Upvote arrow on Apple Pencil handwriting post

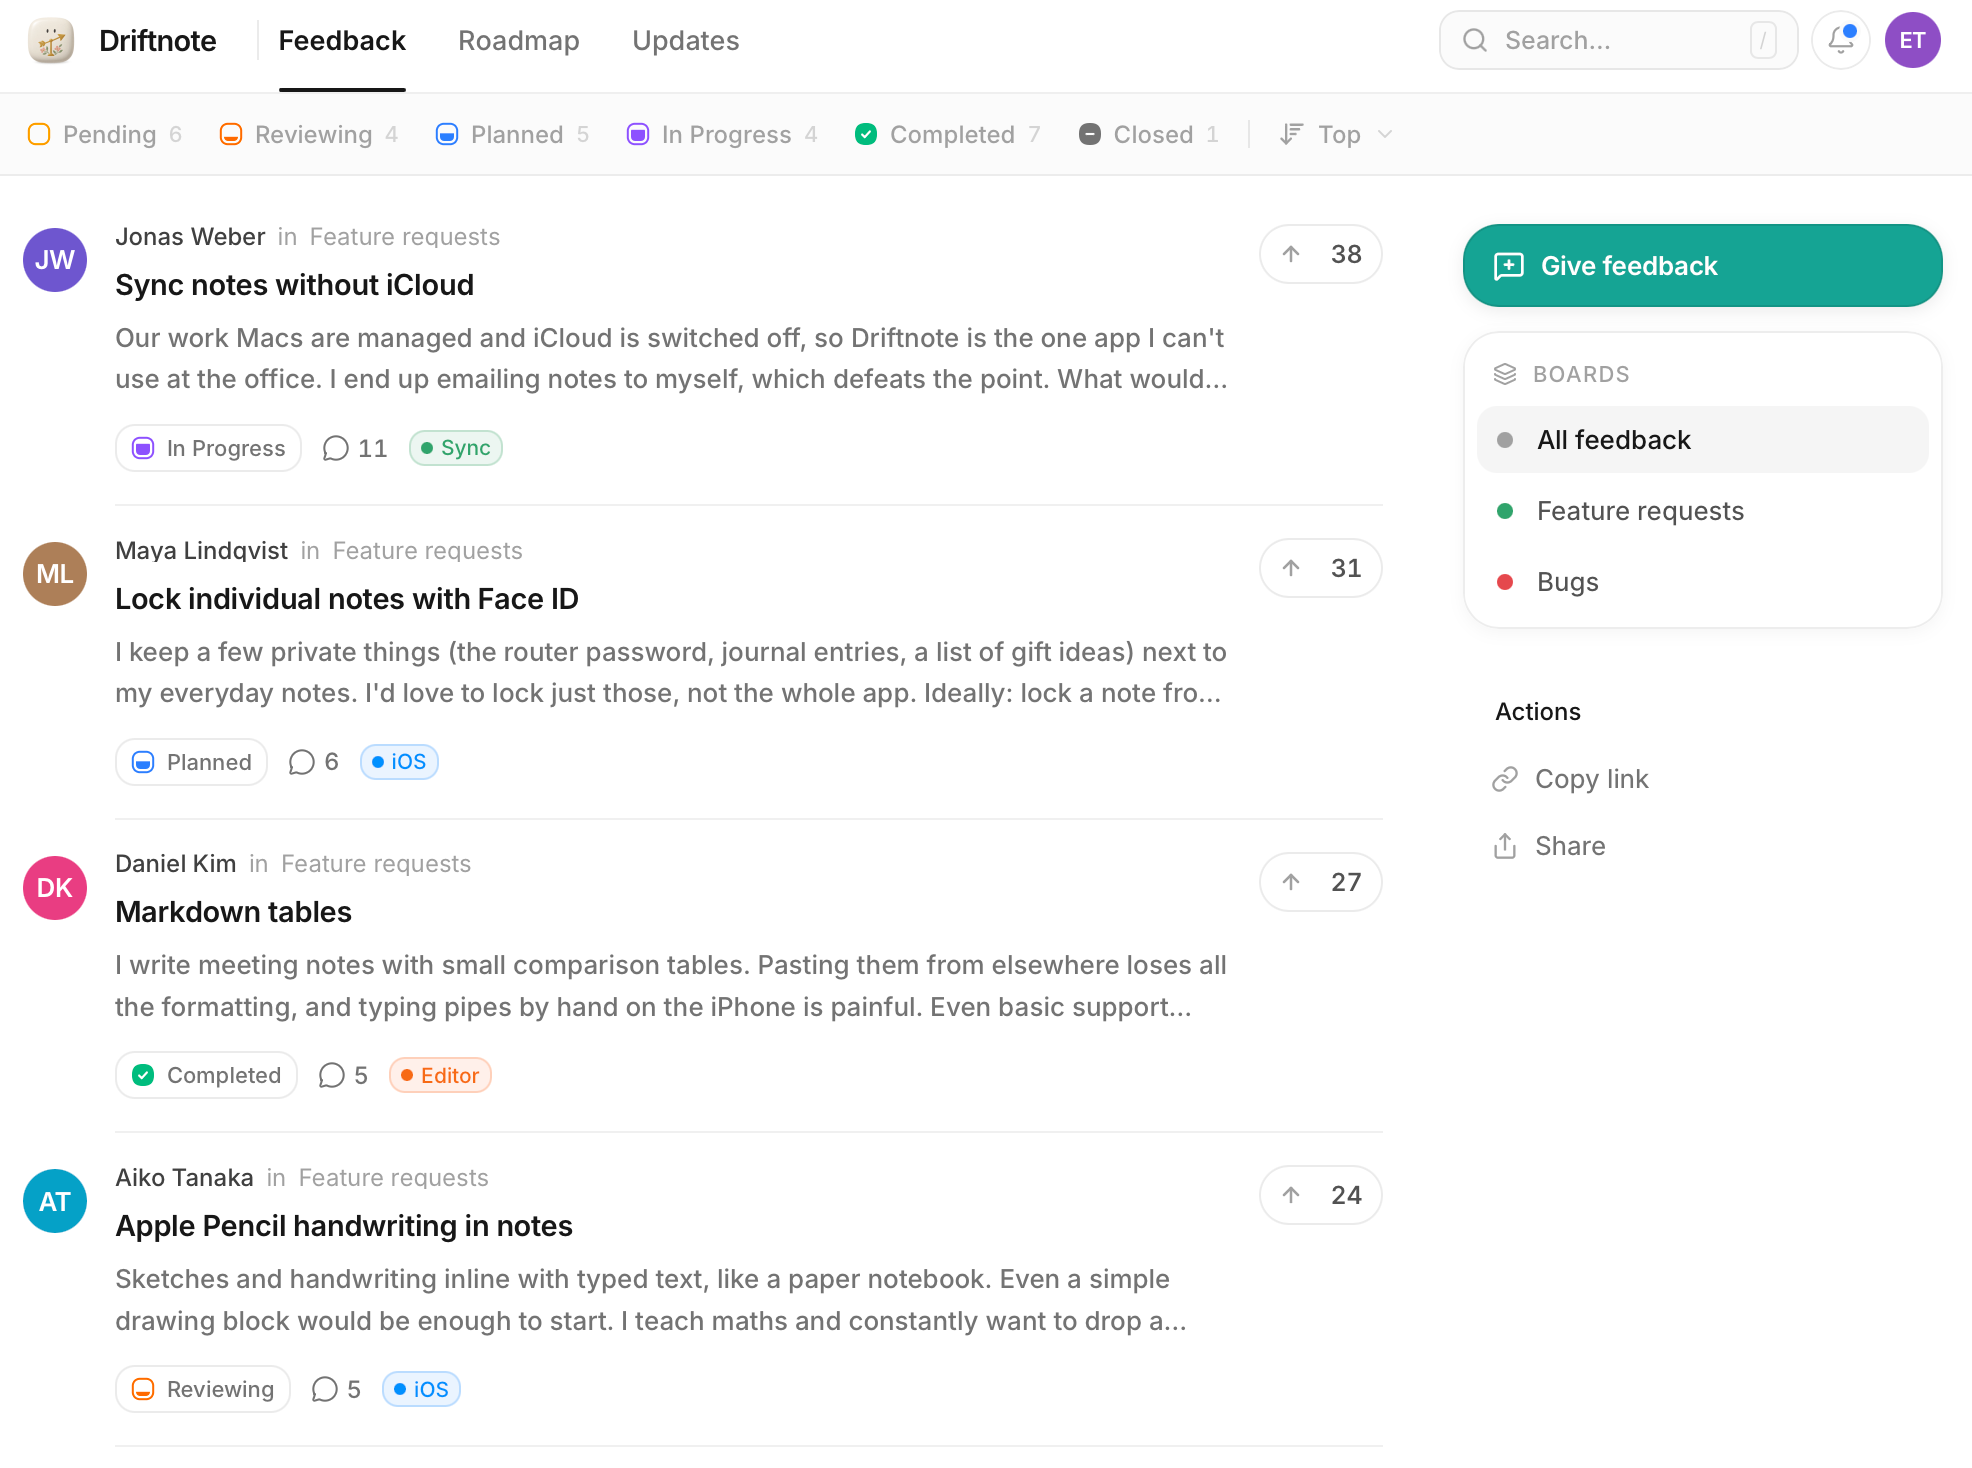tap(1291, 1195)
